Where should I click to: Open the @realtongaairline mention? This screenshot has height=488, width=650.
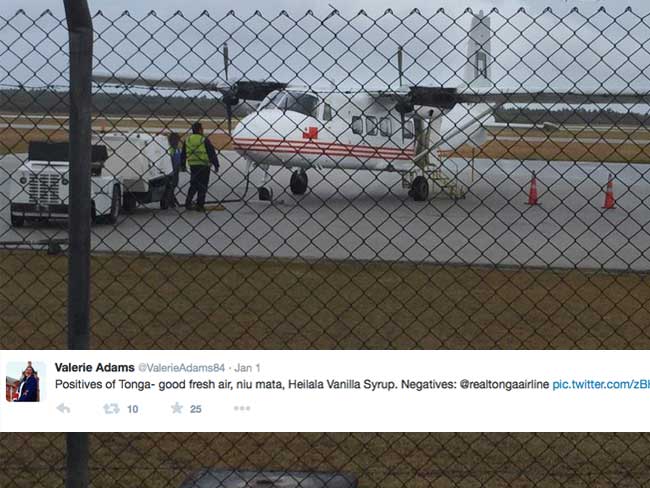(504, 385)
